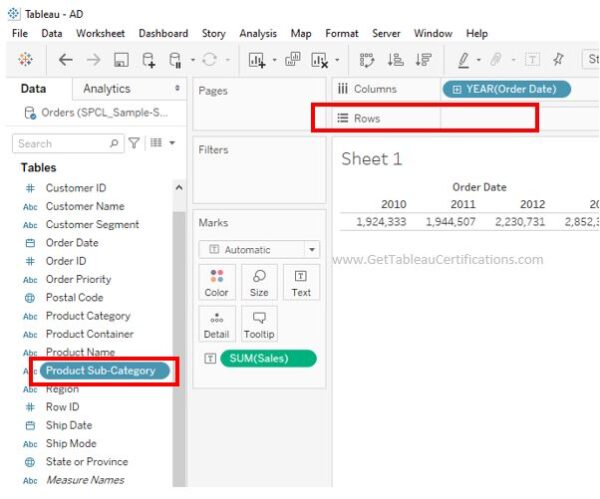This screenshot has width=600, height=499.
Task: Duplicate the sheet using the toolbar icon
Action: 293,59
